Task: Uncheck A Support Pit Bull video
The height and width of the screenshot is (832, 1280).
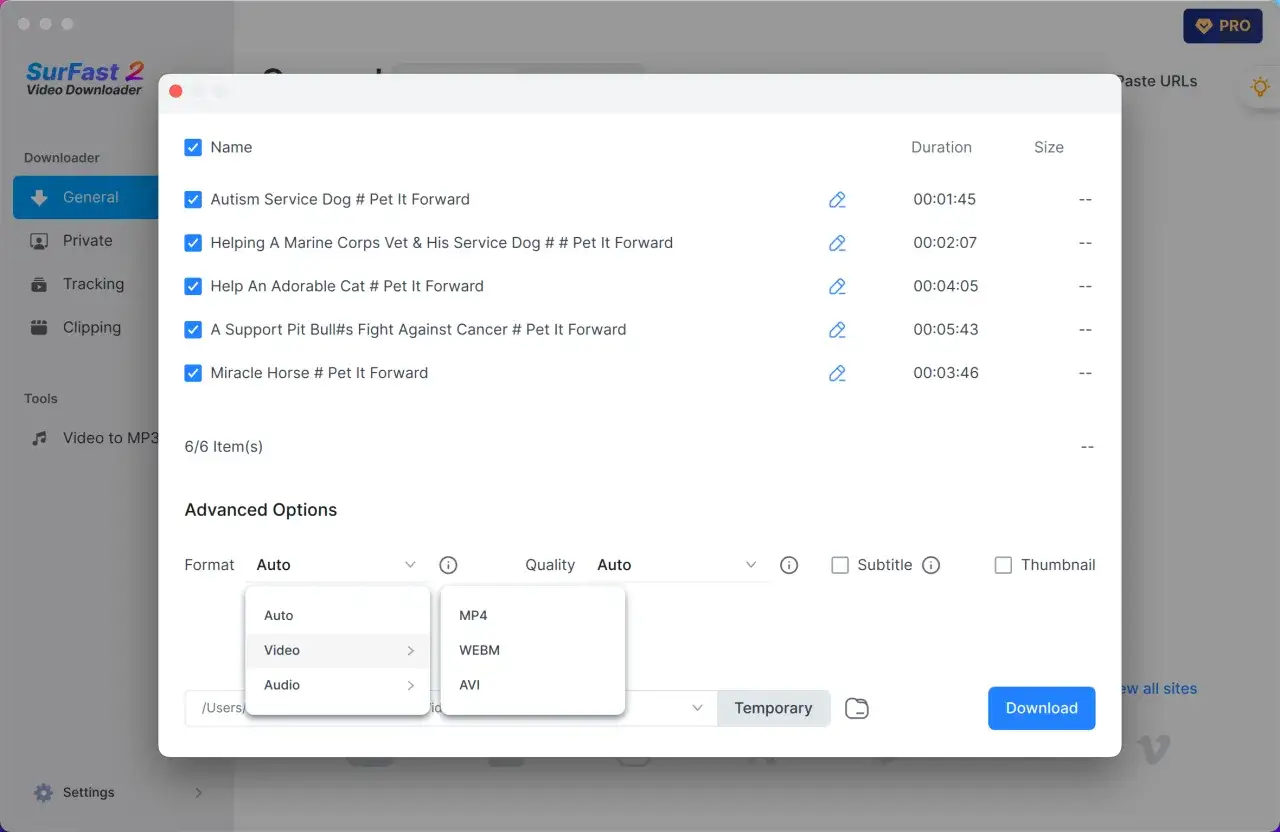Action: click(x=193, y=329)
